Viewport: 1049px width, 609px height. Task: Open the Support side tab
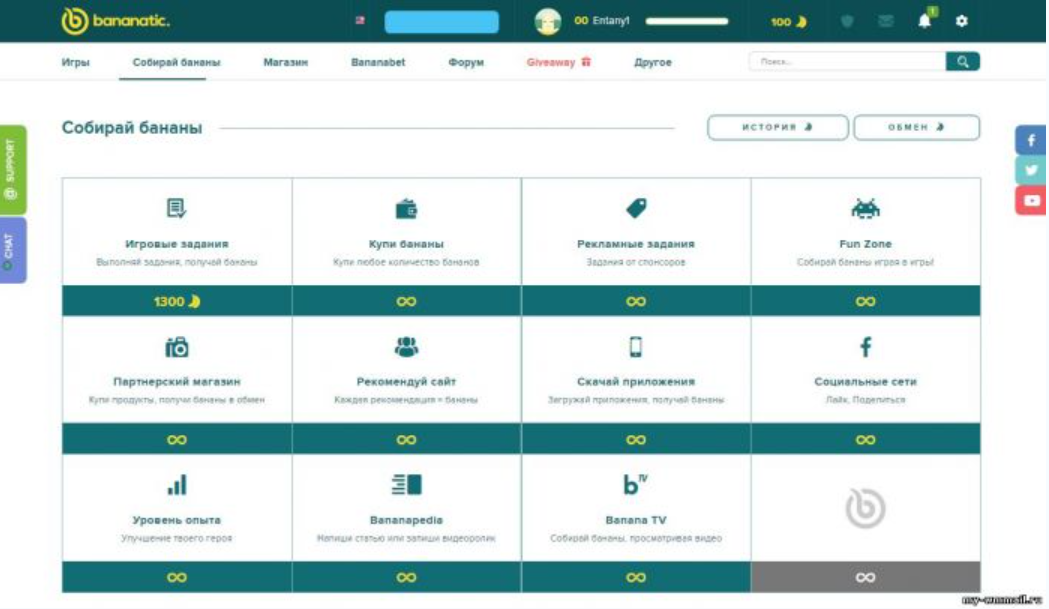coord(13,170)
